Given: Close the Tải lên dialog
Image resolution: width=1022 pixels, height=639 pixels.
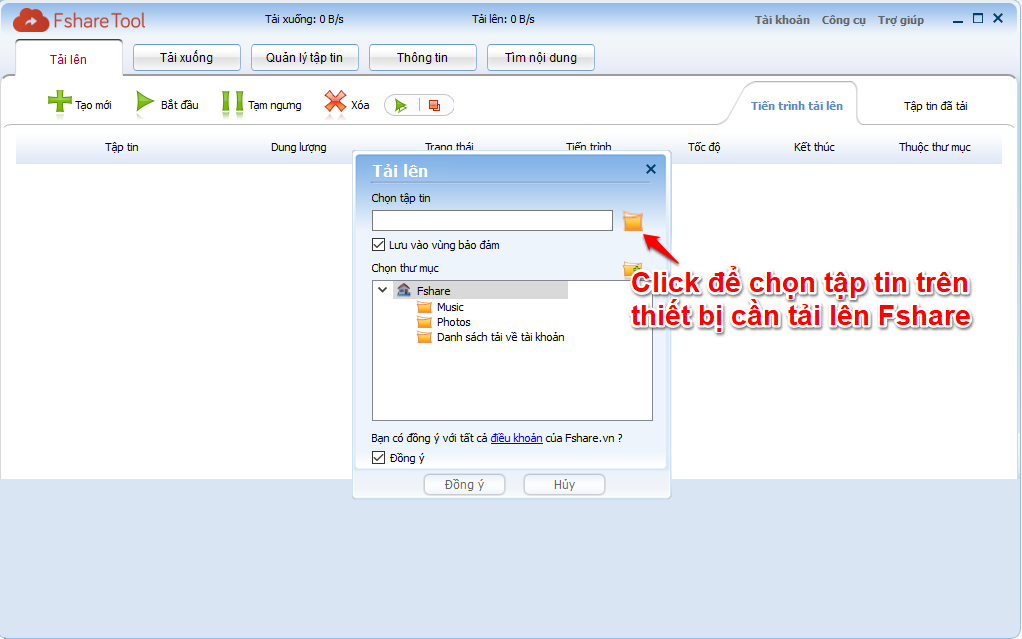Looking at the screenshot, I should [x=650, y=170].
